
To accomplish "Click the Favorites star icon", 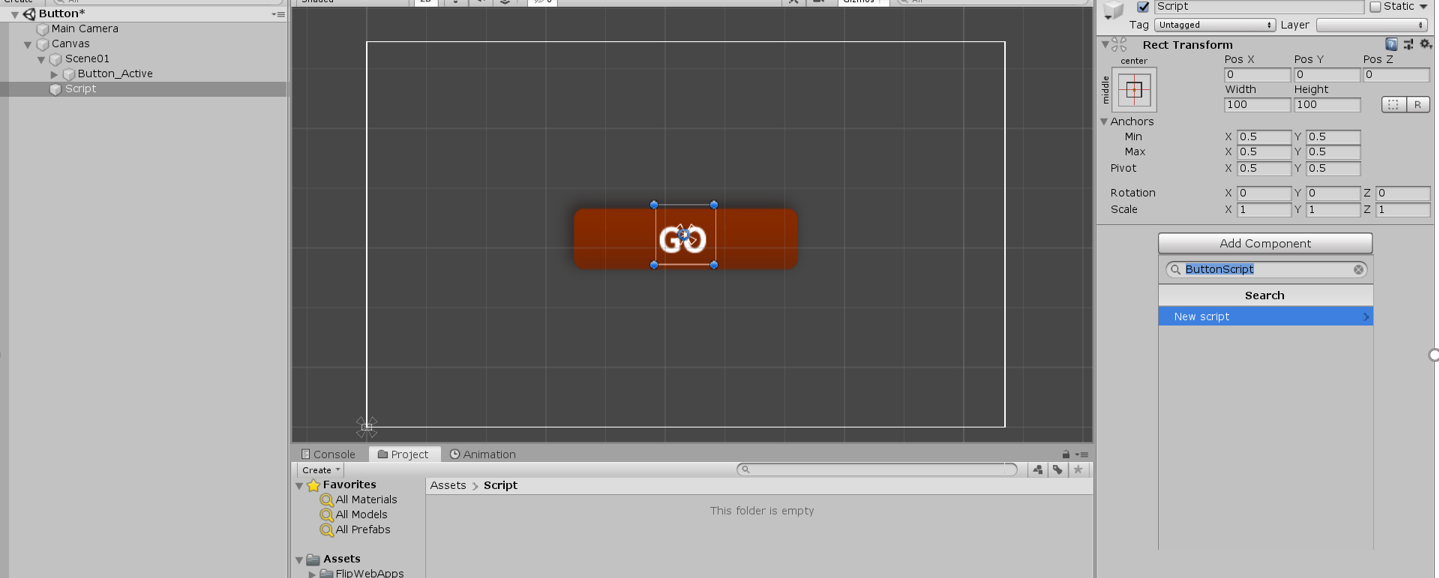I will click(x=313, y=485).
